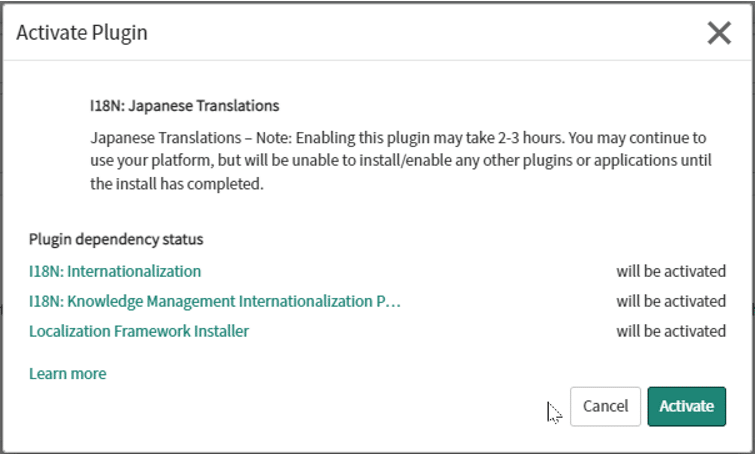Open the Knowledge Management Internationalization plugin link
This screenshot has width=755, height=454.
pyautogui.click(x=214, y=301)
